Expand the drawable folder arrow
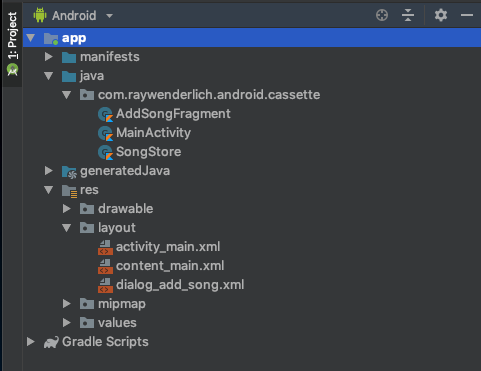Image resolution: width=481 pixels, height=371 pixels. [x=67, y=209]
